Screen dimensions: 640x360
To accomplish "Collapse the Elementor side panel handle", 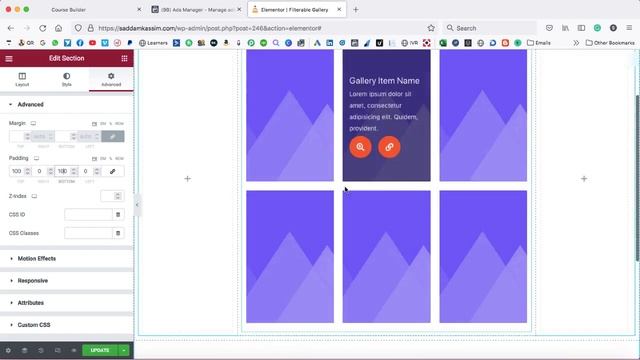I will coord(137,204).
